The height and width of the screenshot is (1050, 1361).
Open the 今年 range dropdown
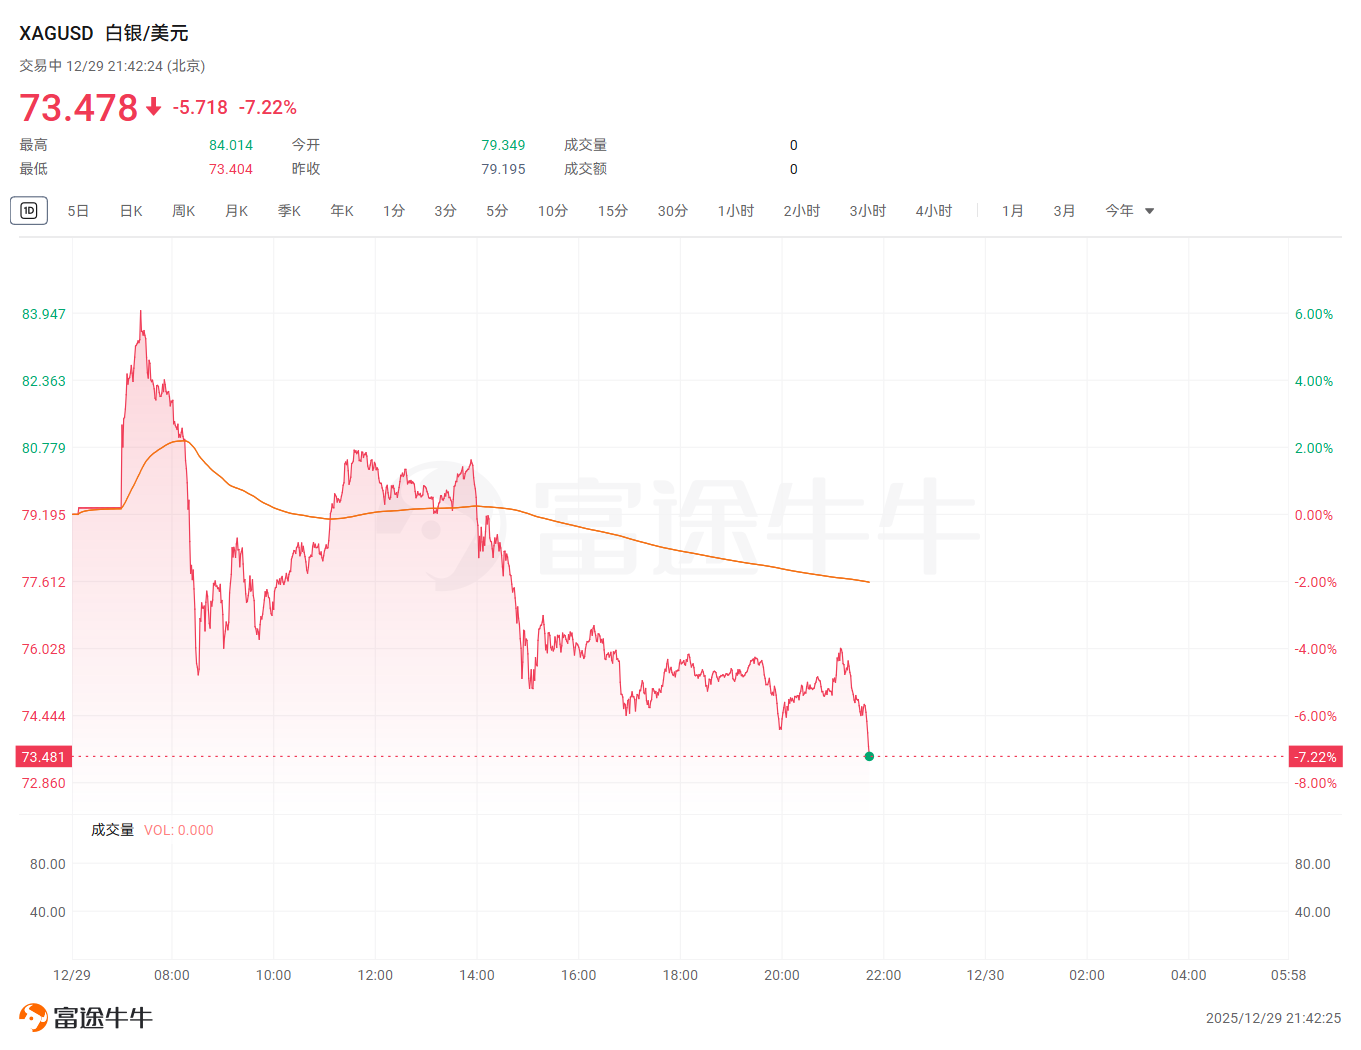(1129, 211)
